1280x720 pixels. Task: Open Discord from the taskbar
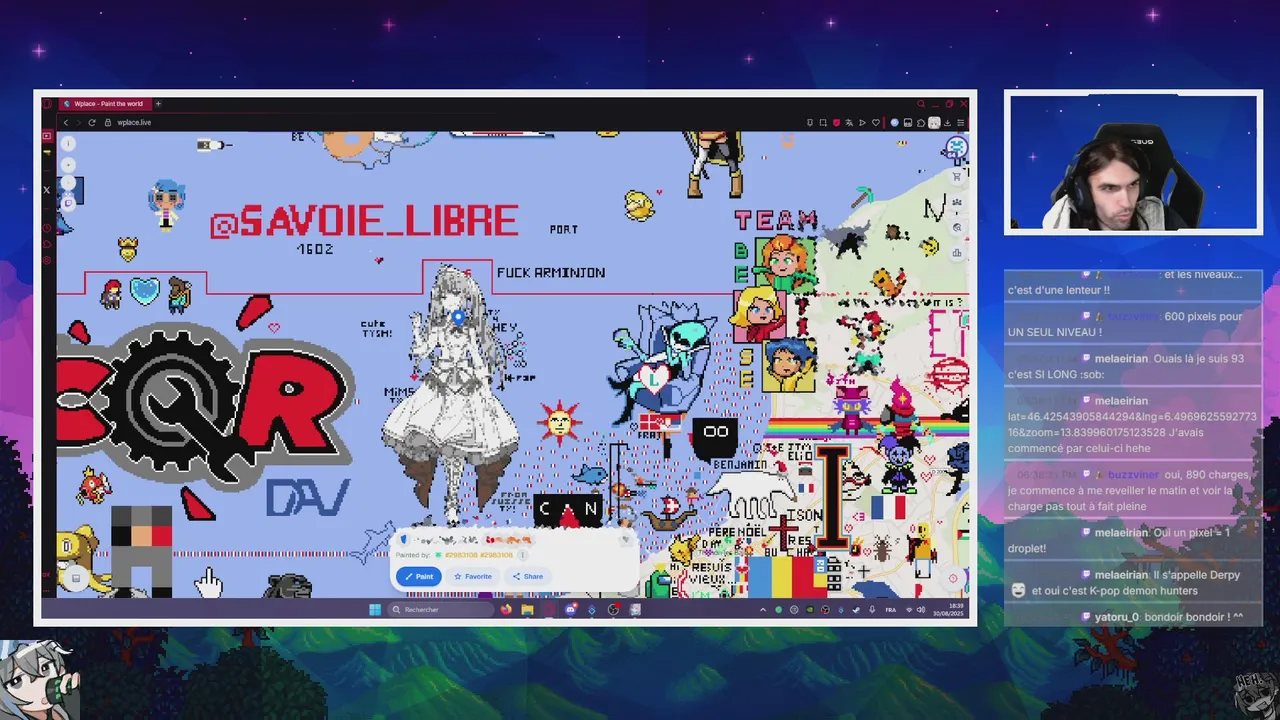coord(571,609)
